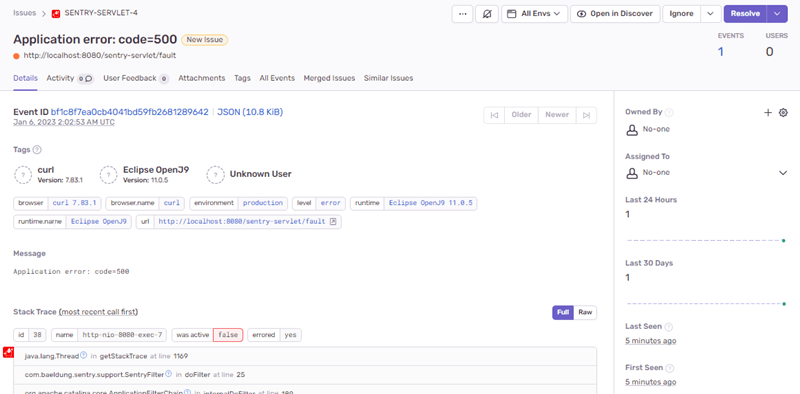Expand the Ignore options arrow
800x394 pixels.
pos(711,14)
